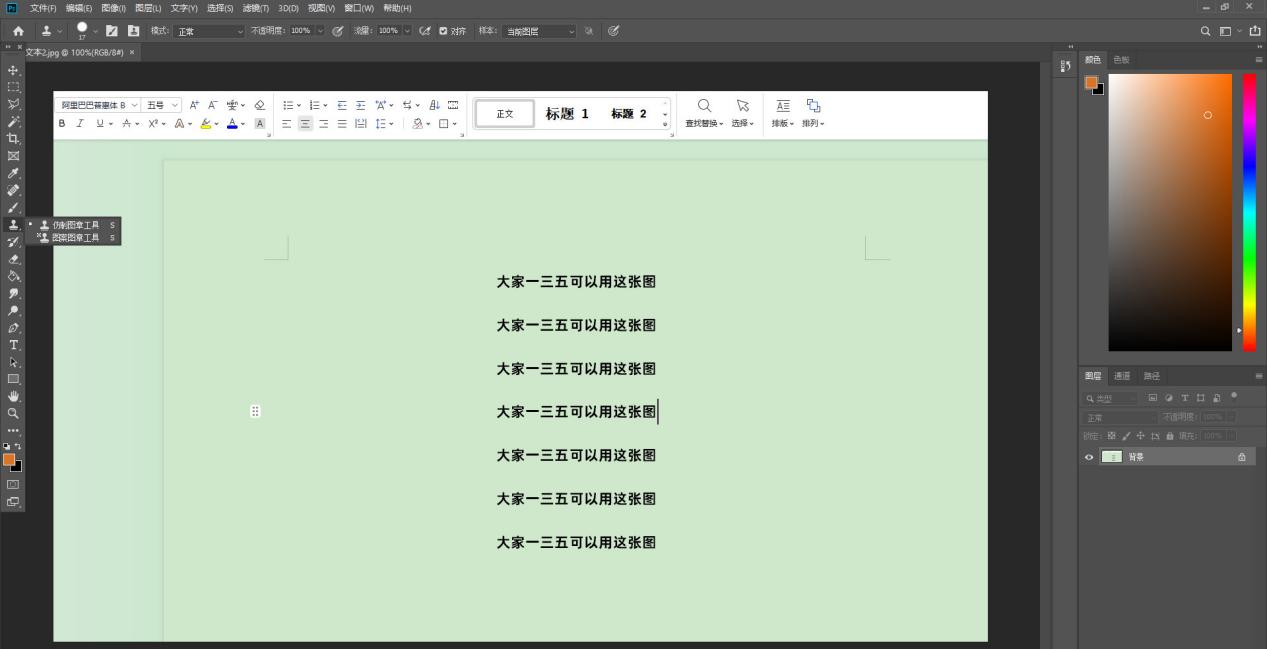
Task: Open the 文件(F) menu
Action: 44,8
